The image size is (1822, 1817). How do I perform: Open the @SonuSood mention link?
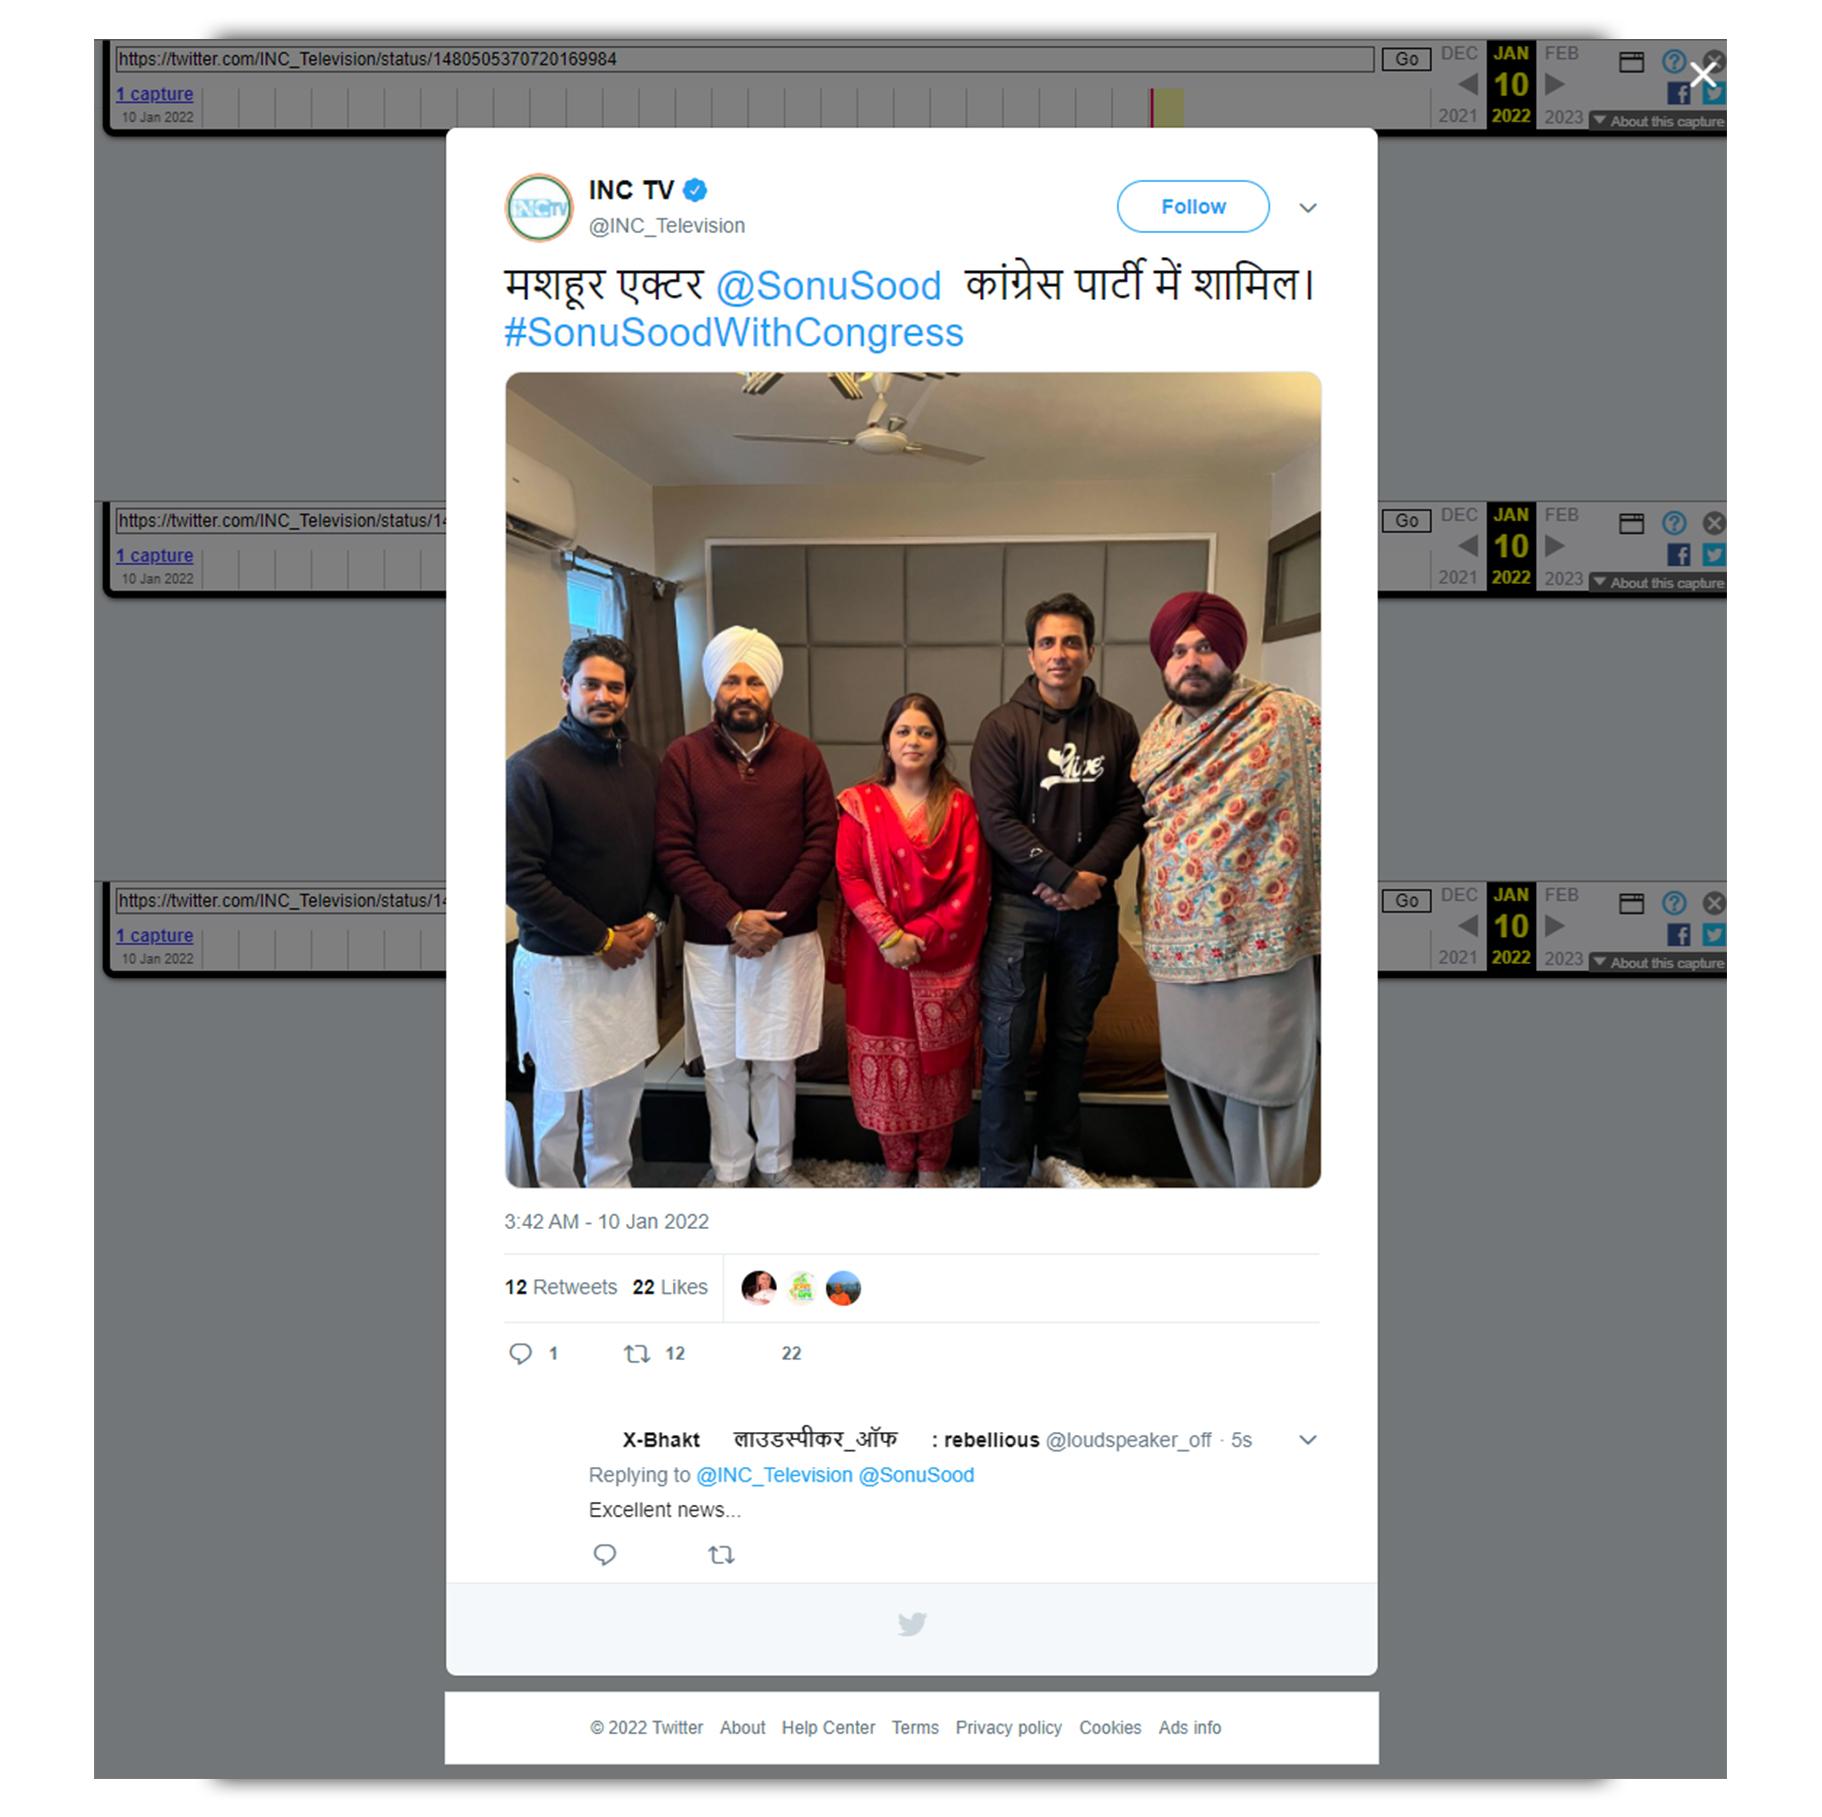tap(828, 286)
